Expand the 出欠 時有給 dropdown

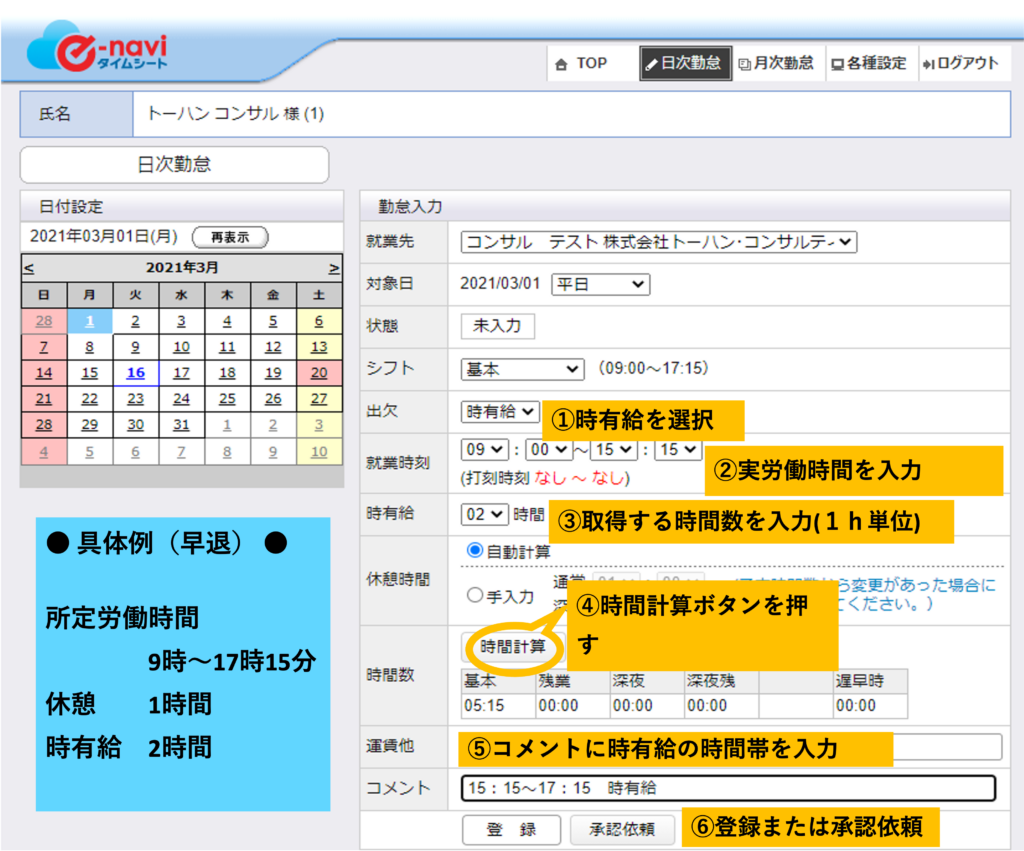pyautogui.click(x=500, y=411)
